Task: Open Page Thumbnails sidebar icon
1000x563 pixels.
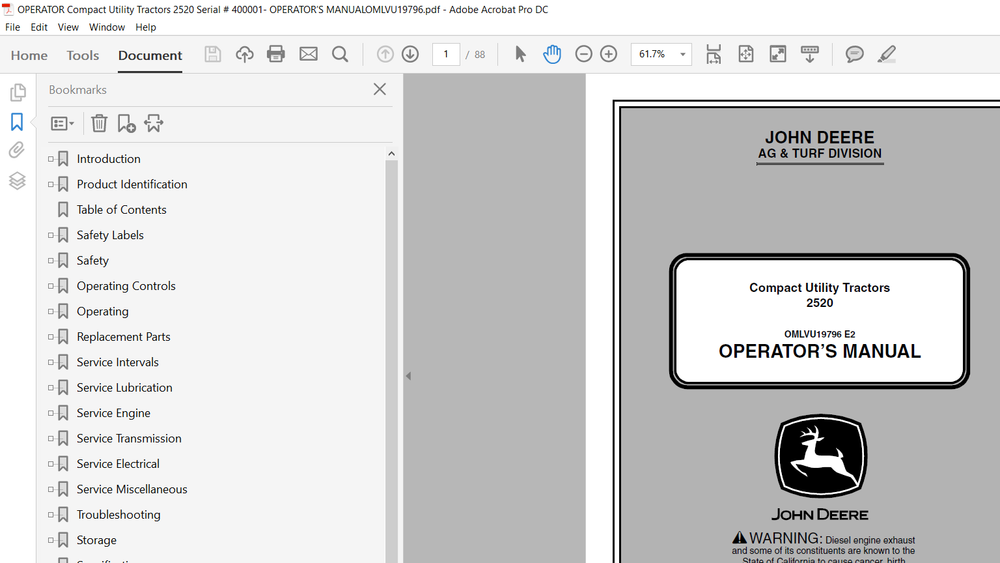Action: point(17,92)
